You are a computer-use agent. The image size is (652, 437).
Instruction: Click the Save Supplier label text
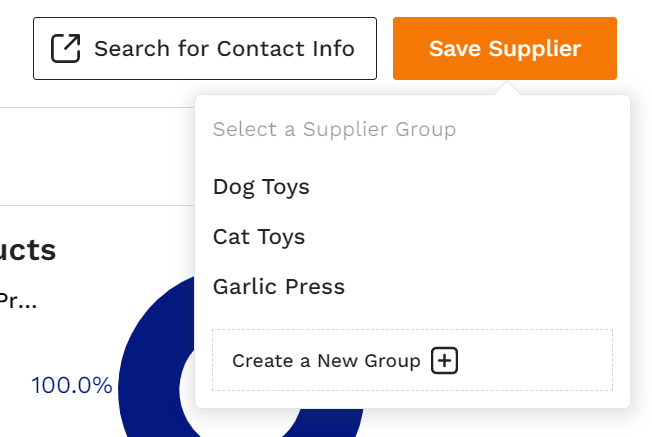point(505,49)
